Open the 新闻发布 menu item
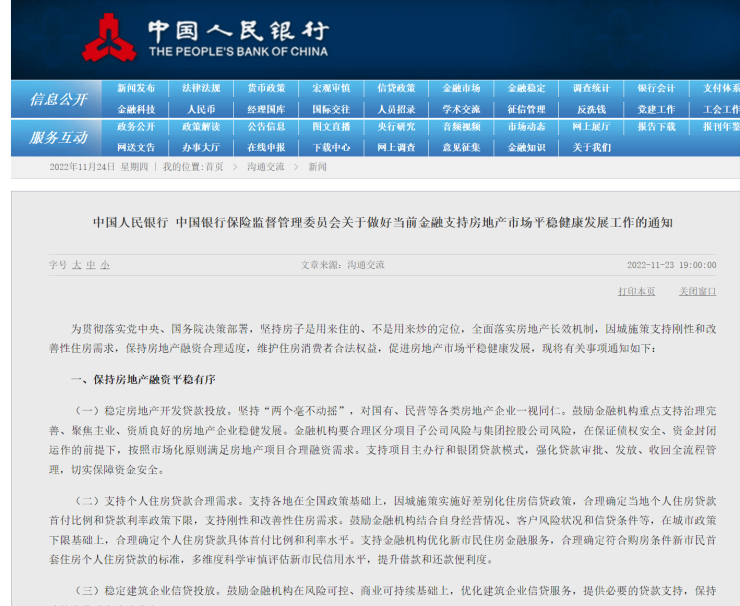The width and height of the screenshot is (740, 606). (136, 88)
